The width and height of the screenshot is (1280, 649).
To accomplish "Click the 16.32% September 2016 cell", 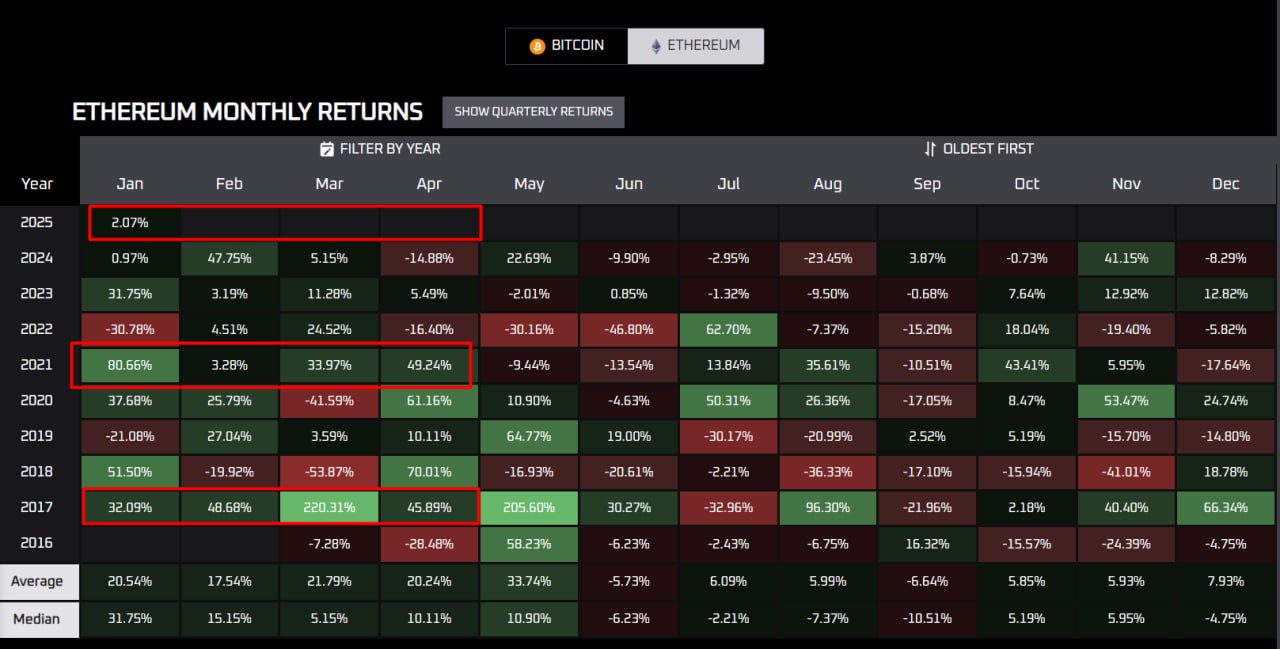I will (927, 543).
